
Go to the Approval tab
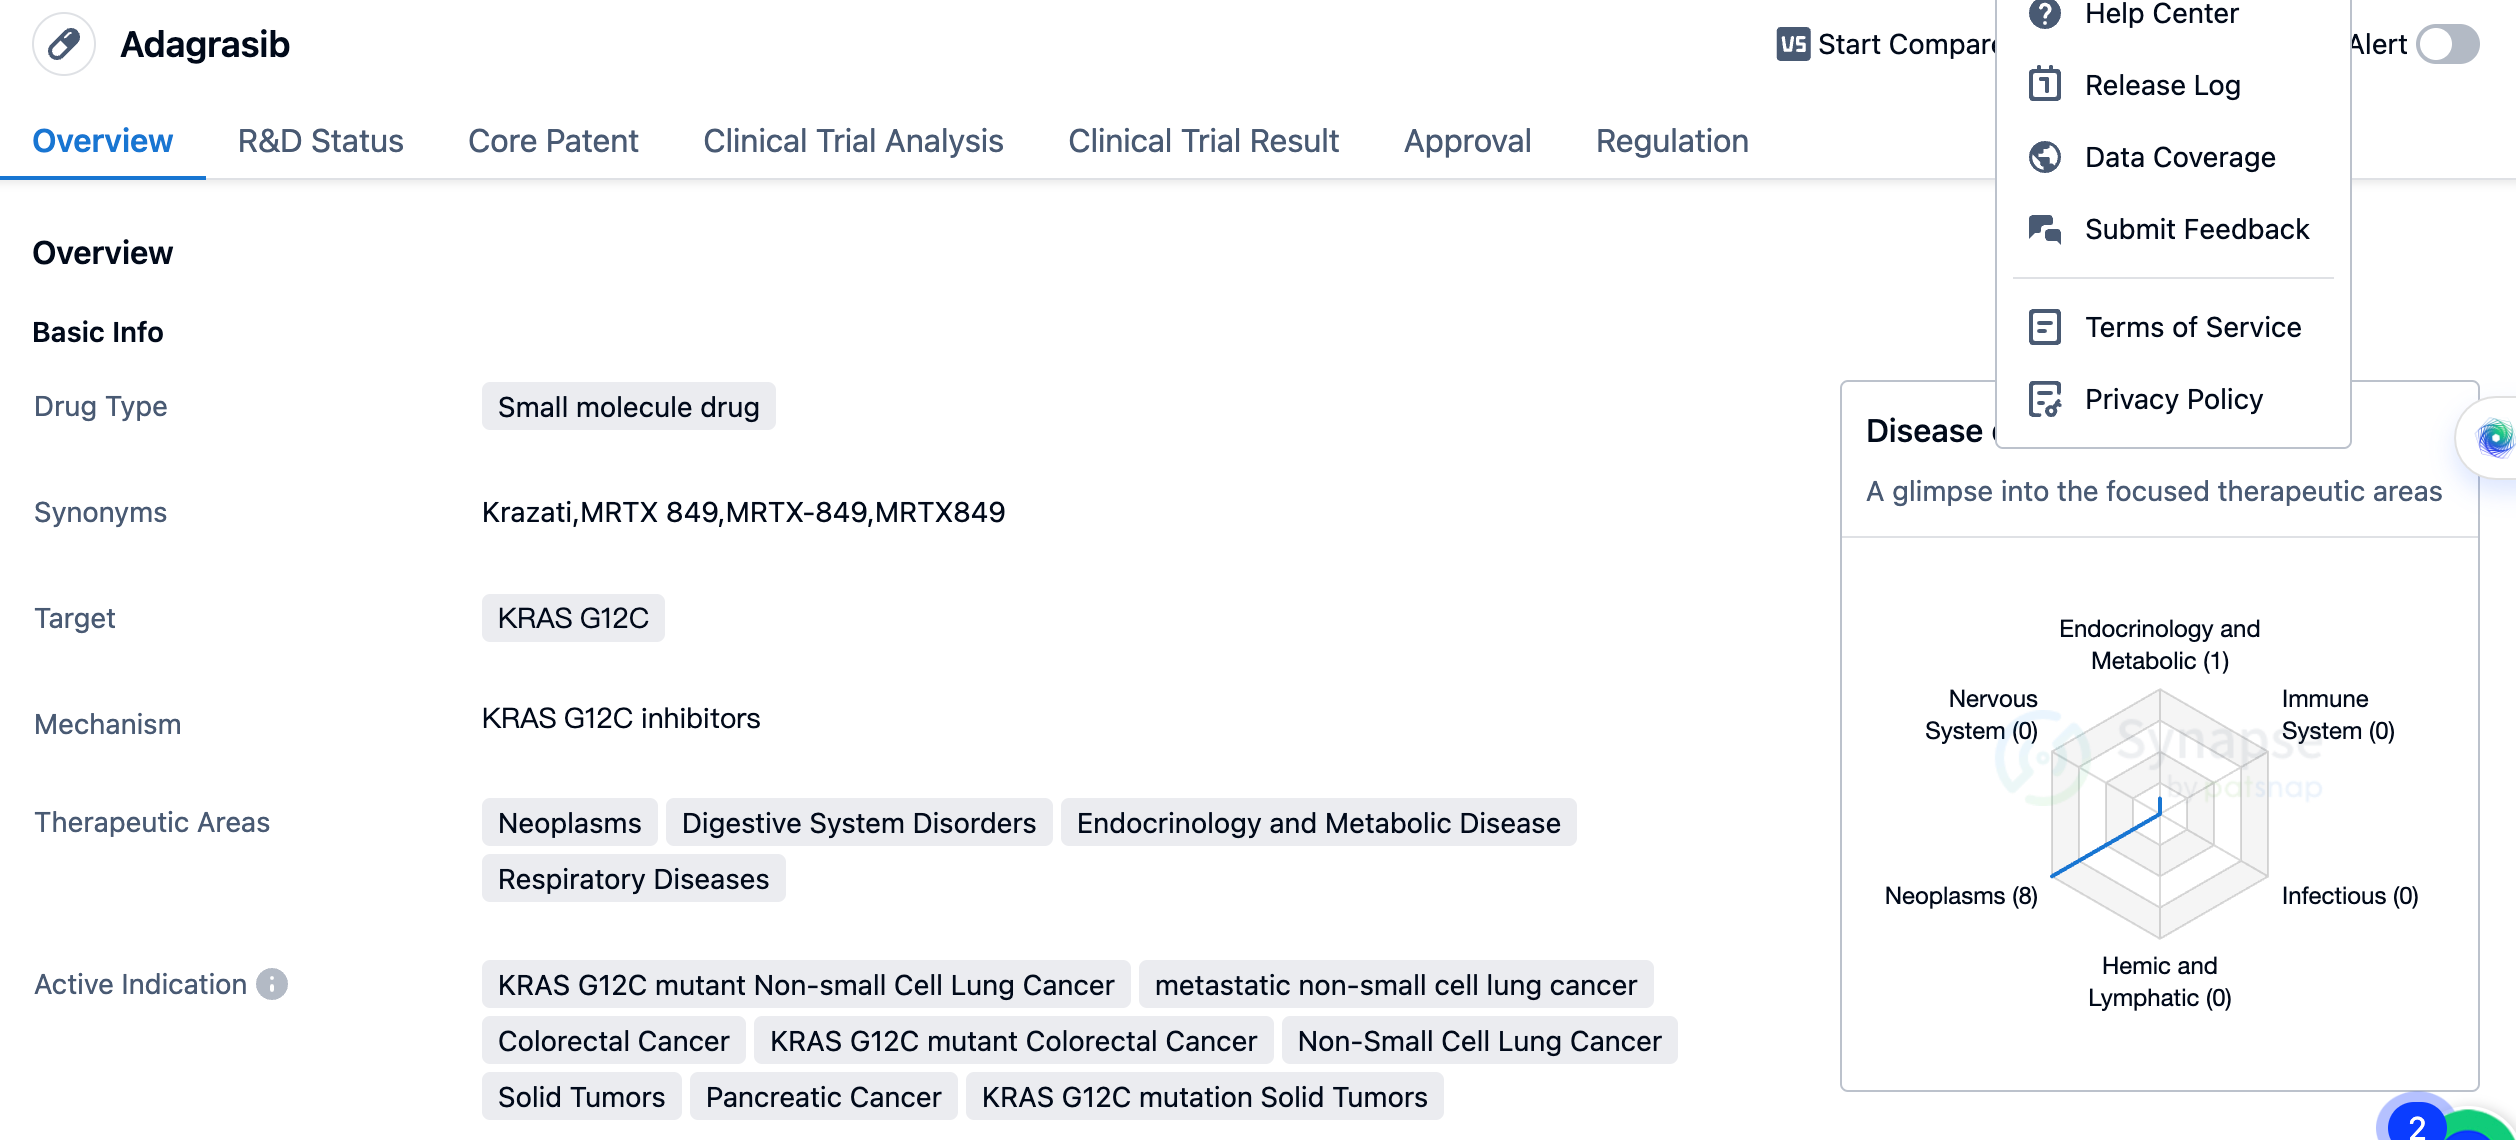pos(1467,141)
